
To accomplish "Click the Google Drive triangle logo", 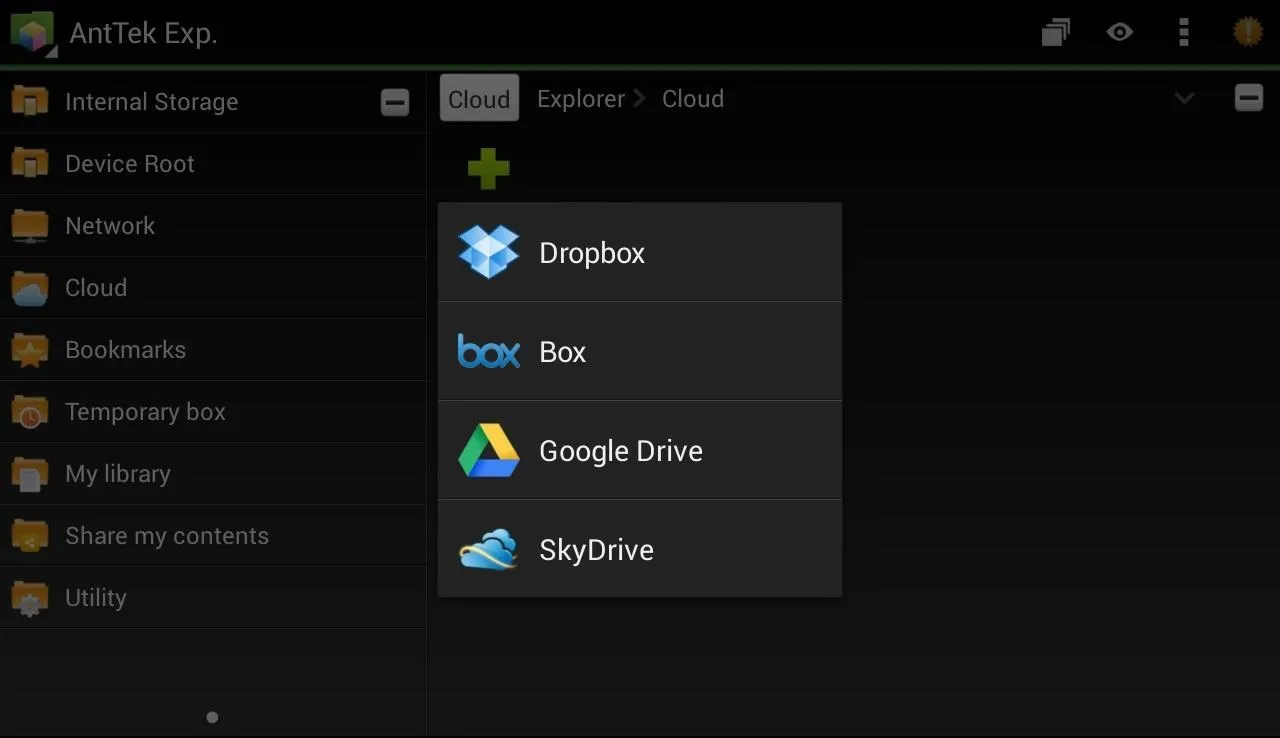I will [x=489, y=450].
